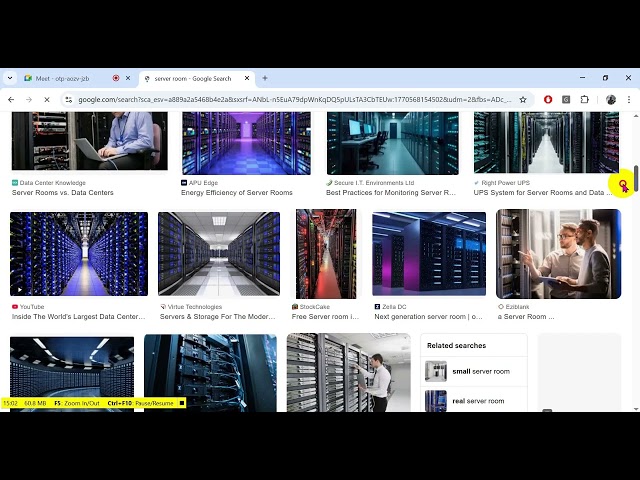Stop loading the page
The image size is (640, 480).
47,100
